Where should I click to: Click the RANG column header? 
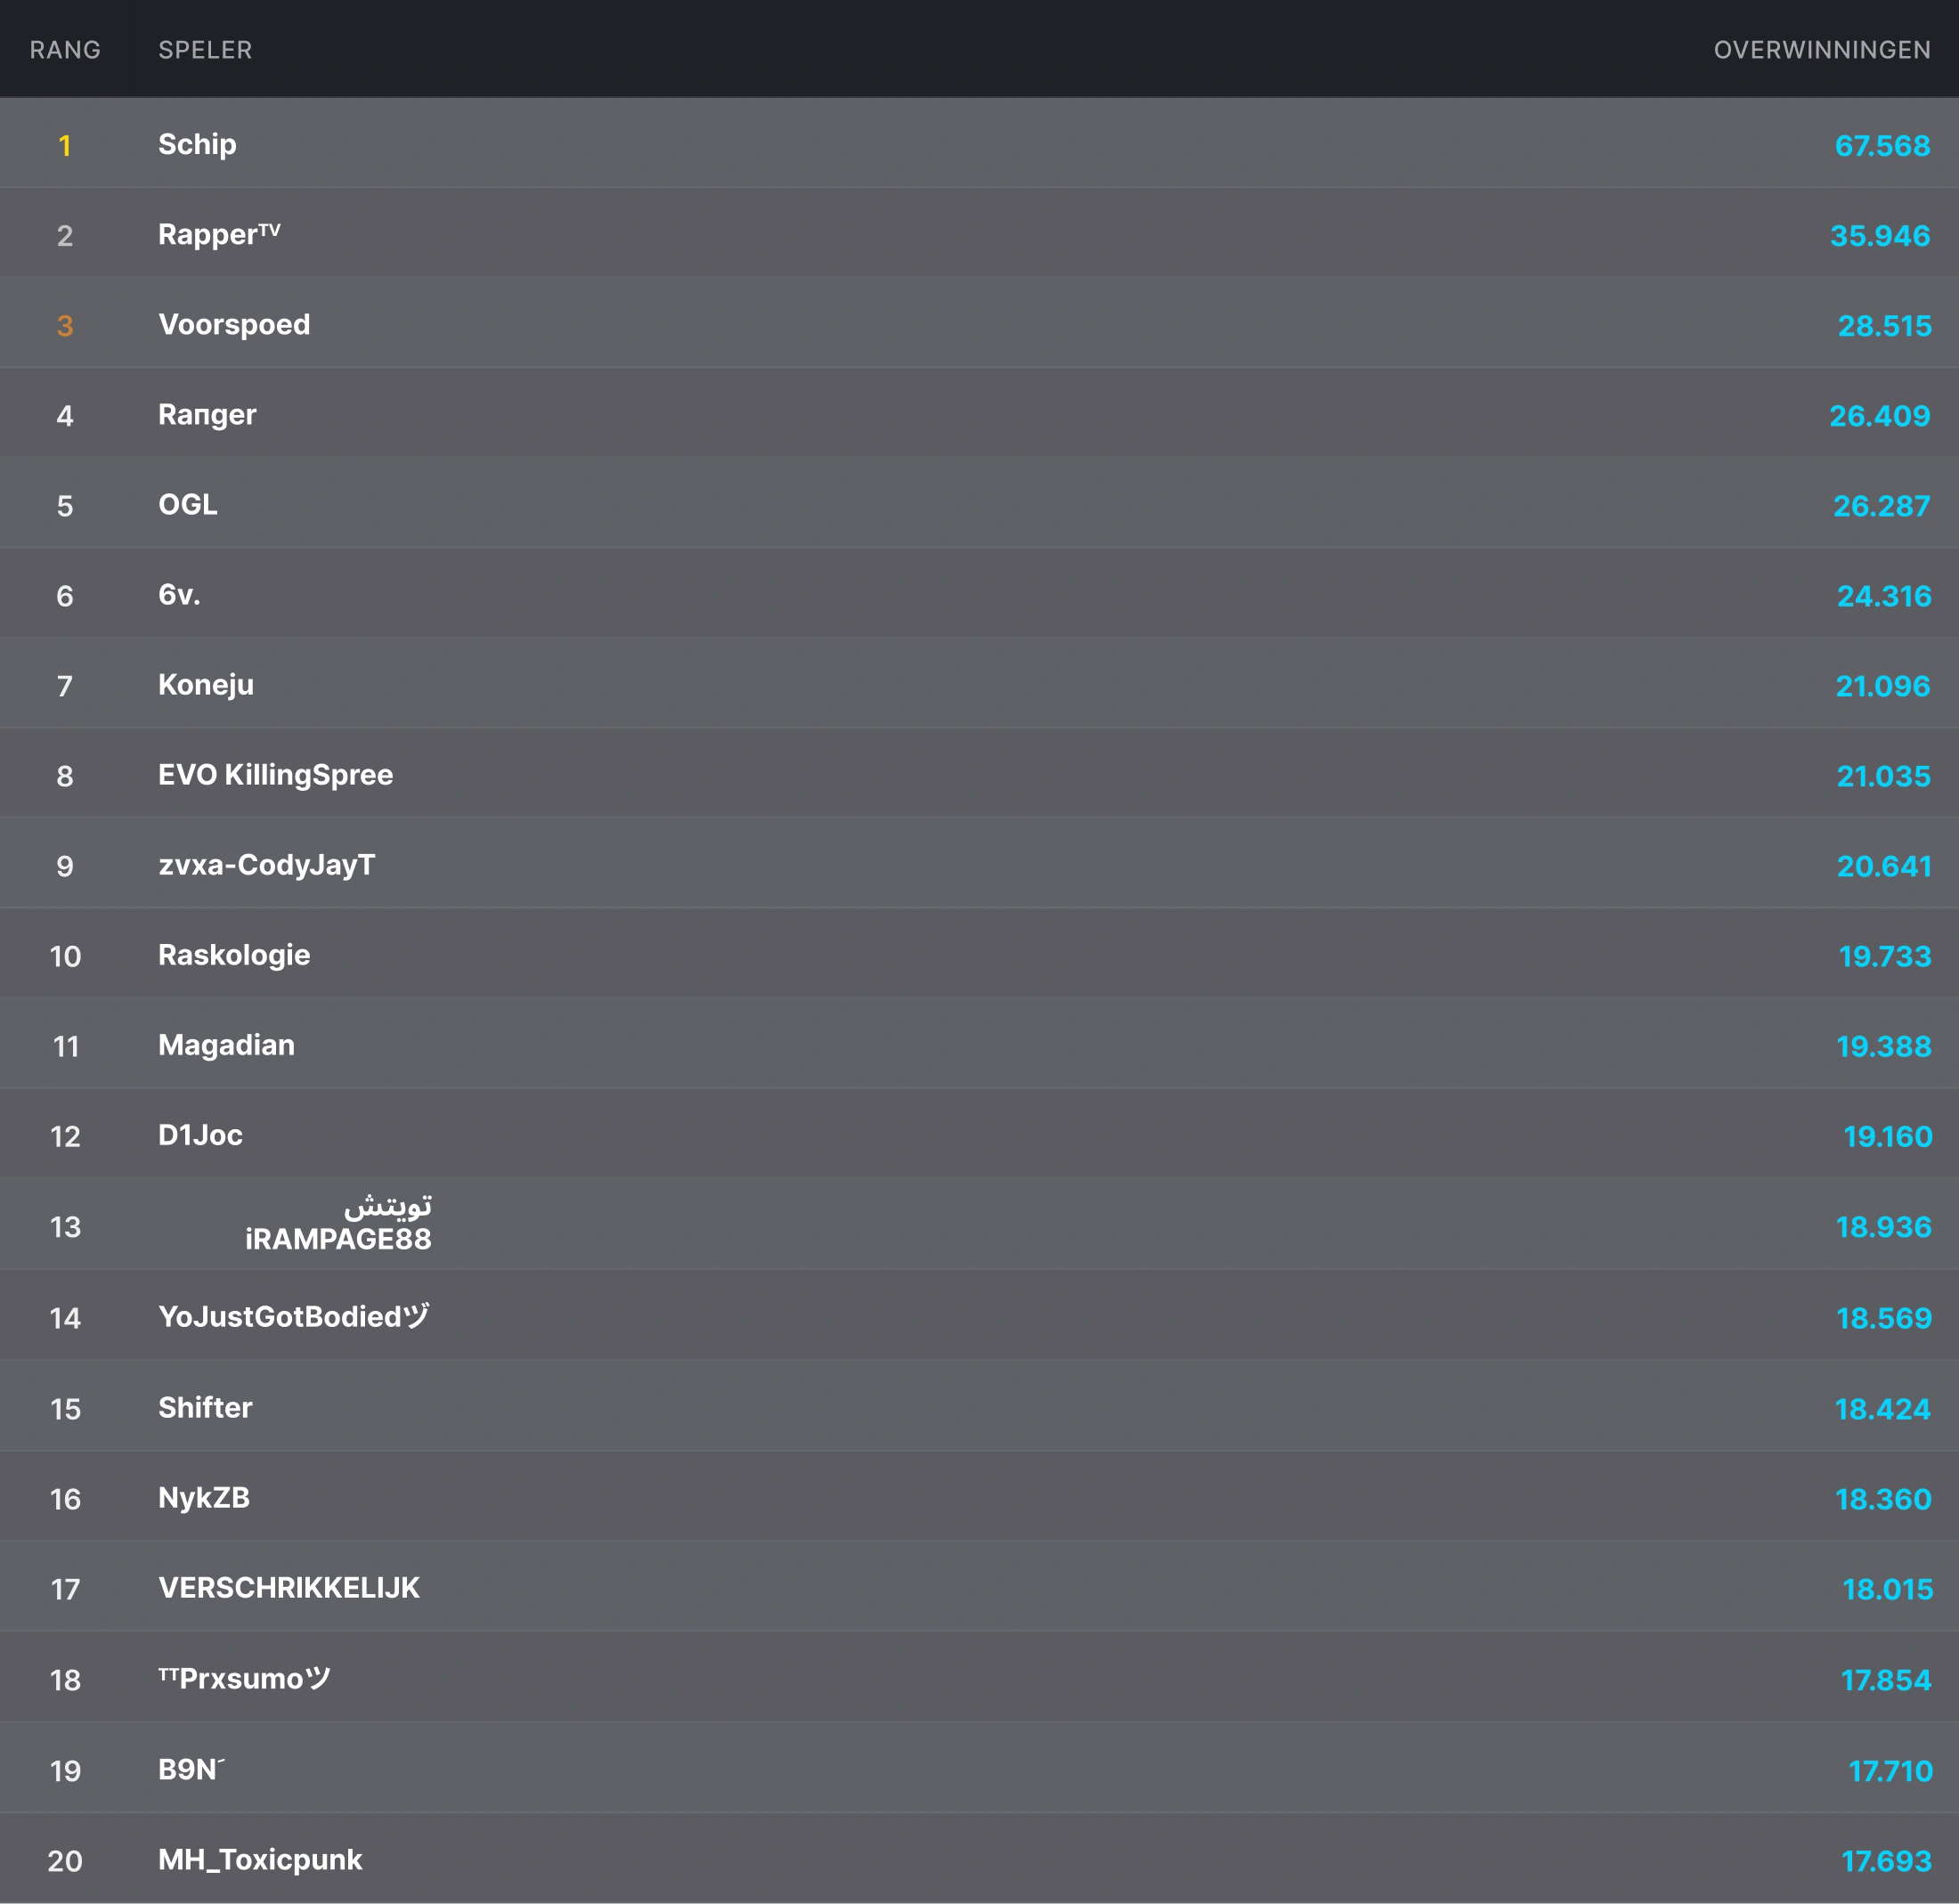click(65, 50)
